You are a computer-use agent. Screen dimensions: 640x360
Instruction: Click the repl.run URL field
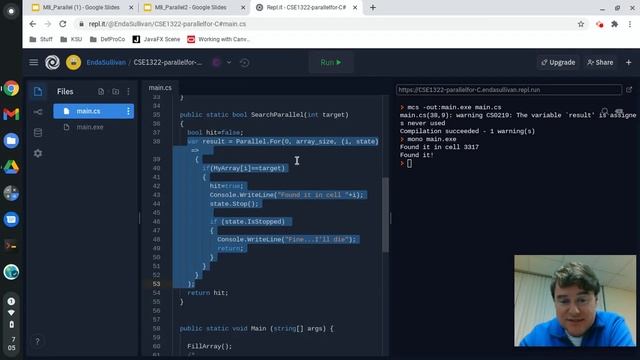pos(509,90)
